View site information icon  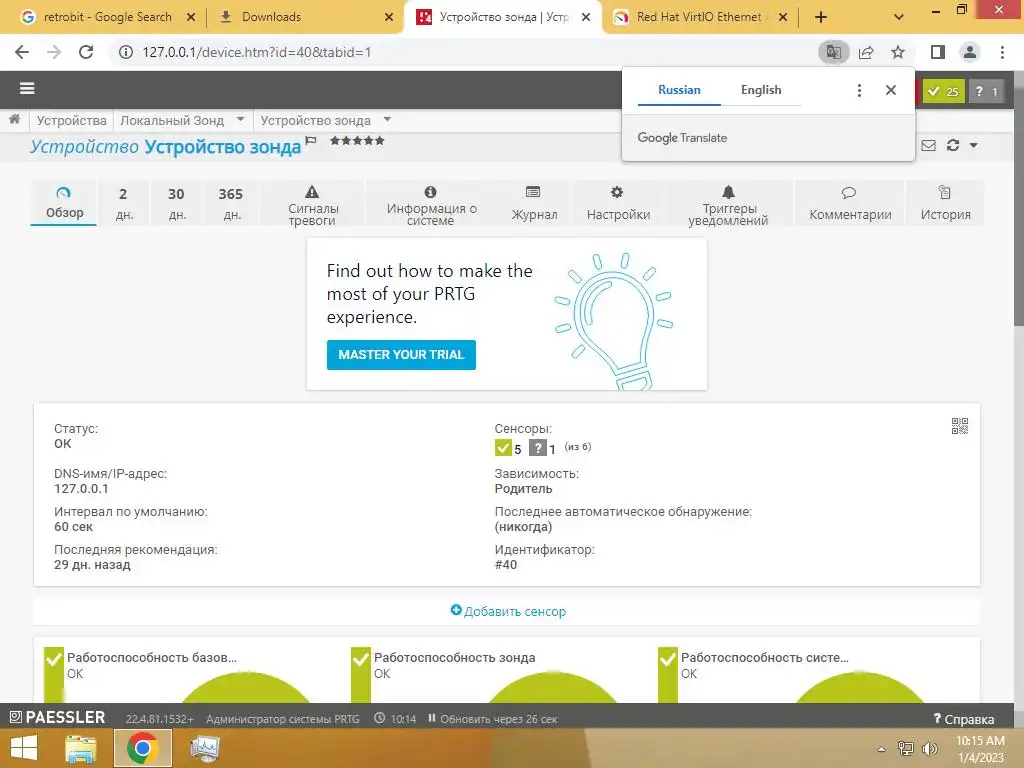click(125, 52)
